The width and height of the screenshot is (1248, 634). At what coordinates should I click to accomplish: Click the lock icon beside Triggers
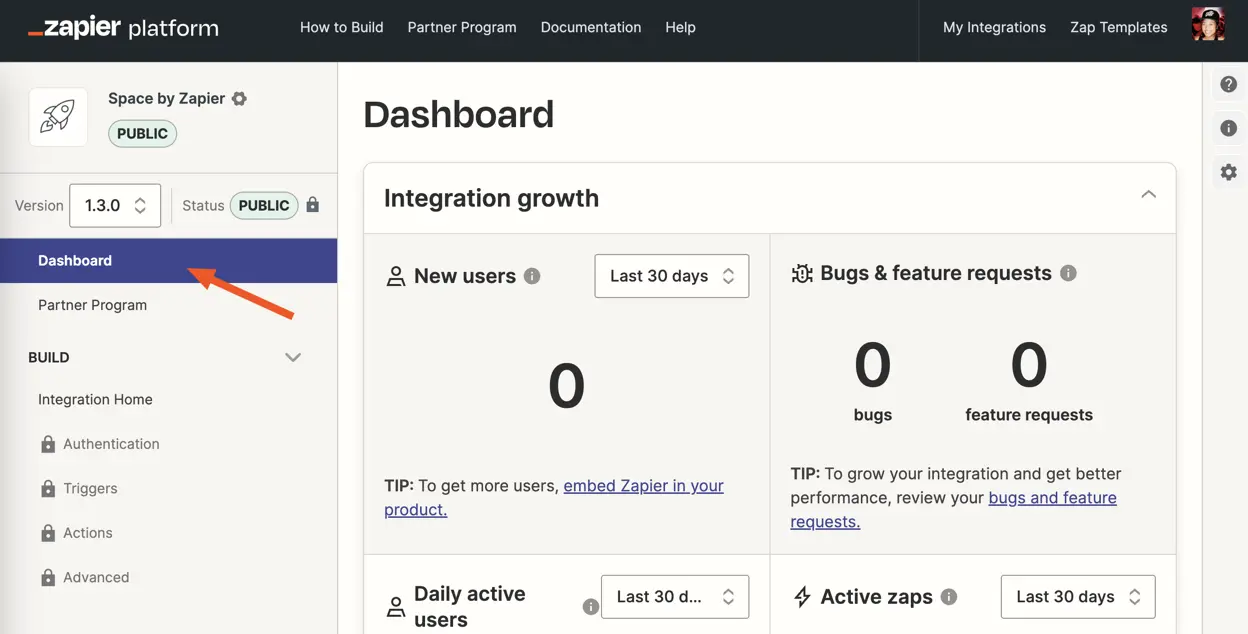[47, 488]
